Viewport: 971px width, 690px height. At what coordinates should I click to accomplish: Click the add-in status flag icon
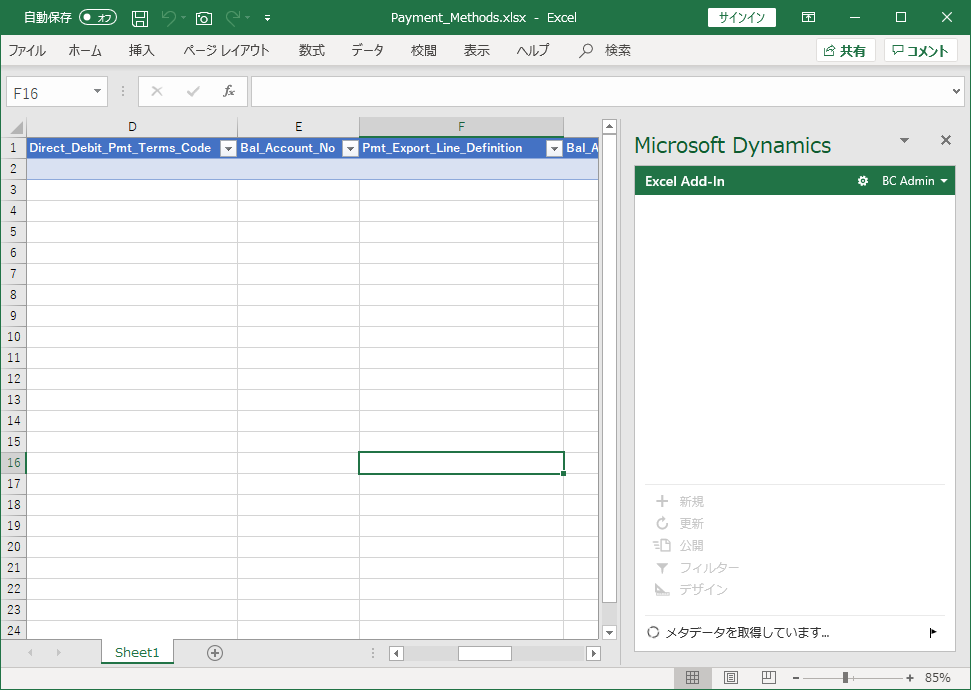(x=933, y=632)
